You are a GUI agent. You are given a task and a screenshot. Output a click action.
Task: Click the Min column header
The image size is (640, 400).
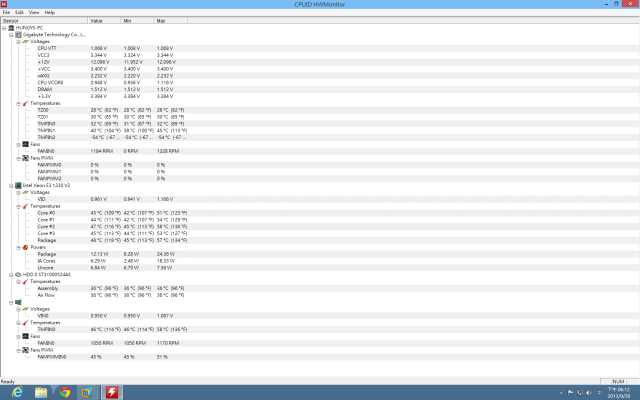tap(138, 20)
